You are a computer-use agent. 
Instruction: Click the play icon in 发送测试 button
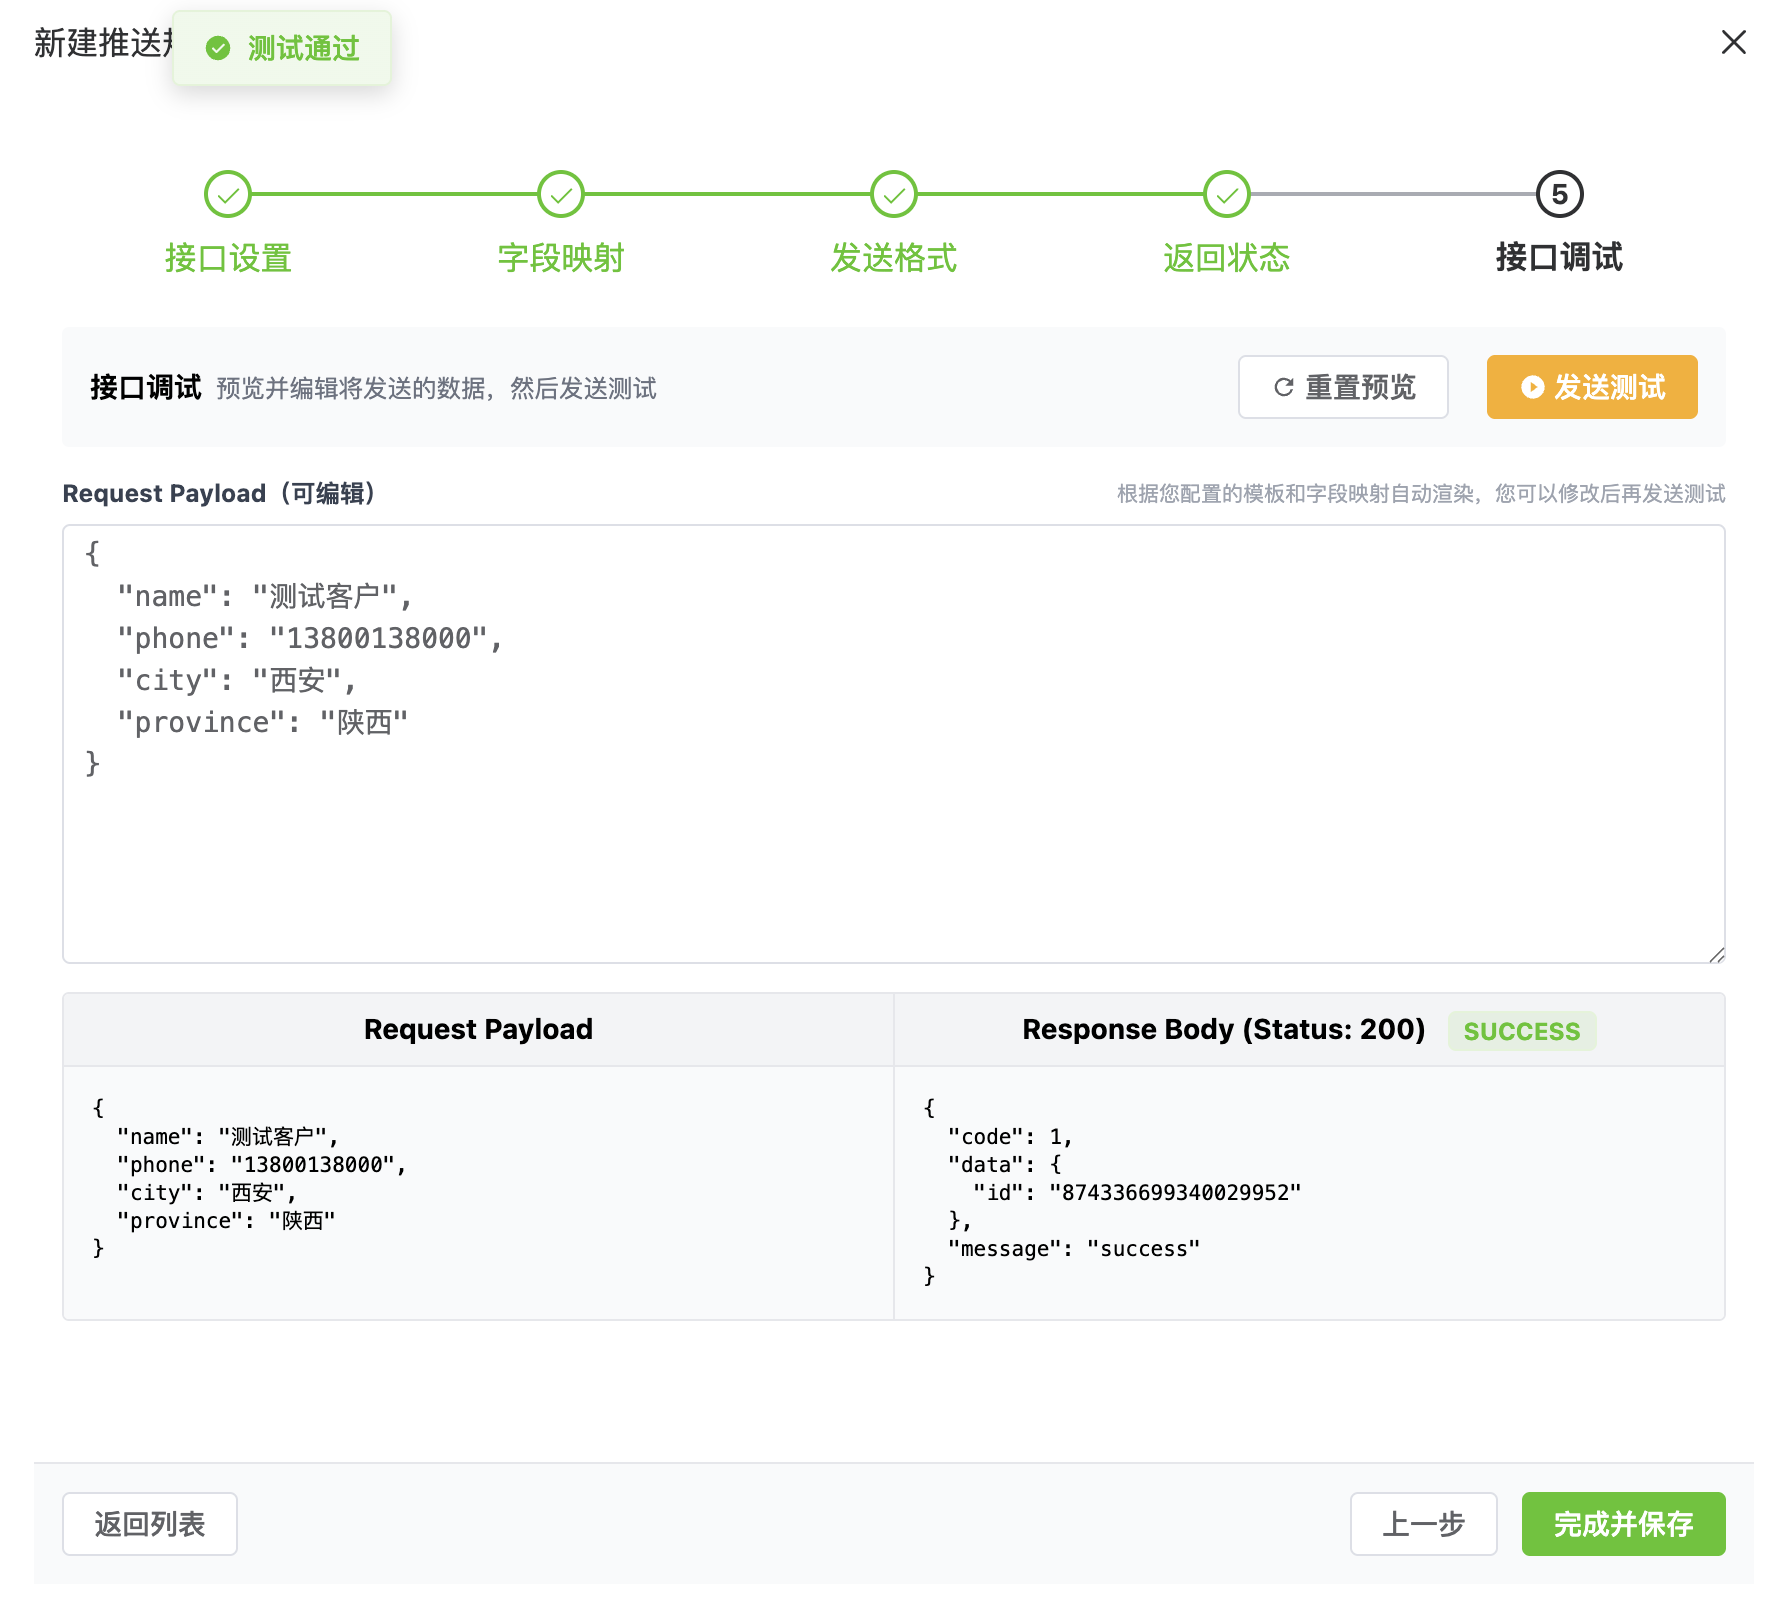(1532, 387)
